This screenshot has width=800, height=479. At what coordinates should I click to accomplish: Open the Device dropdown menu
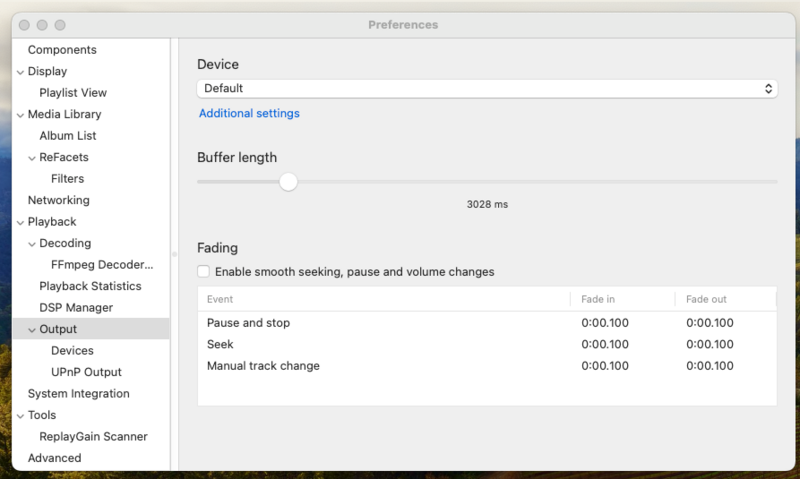point(486,89)
